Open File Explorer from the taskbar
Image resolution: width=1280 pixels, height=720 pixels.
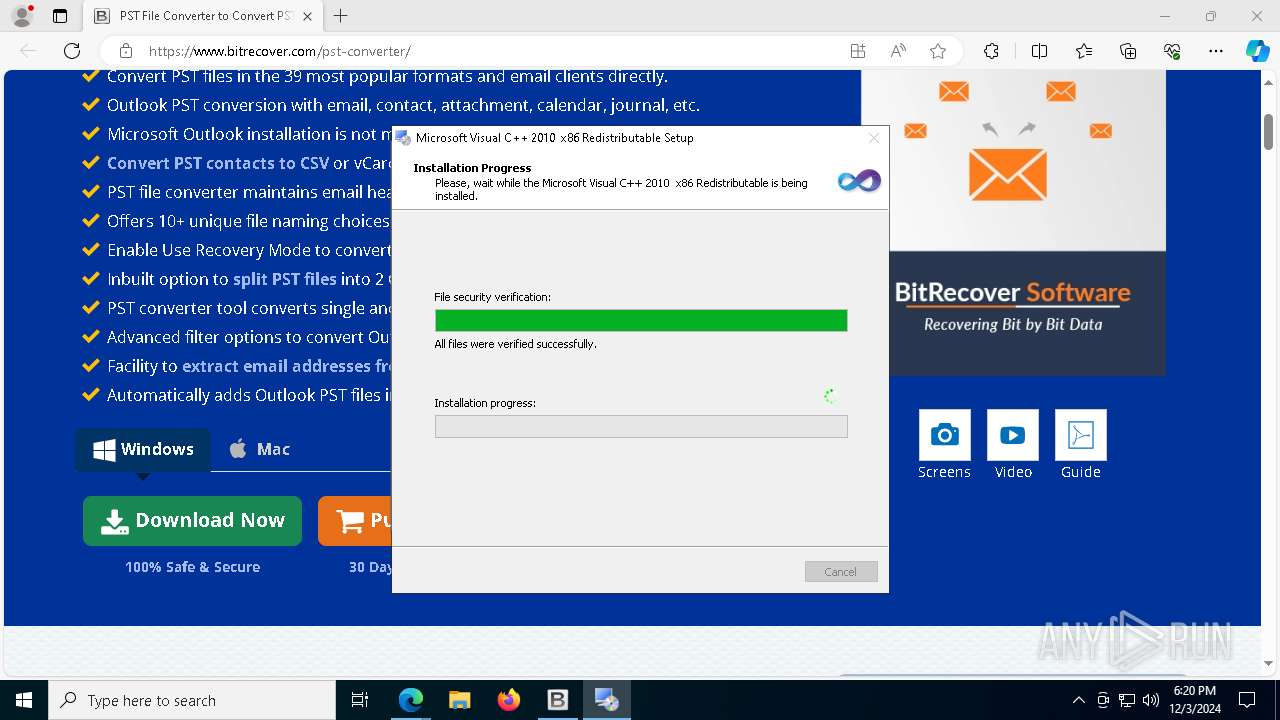coord(460,700)
